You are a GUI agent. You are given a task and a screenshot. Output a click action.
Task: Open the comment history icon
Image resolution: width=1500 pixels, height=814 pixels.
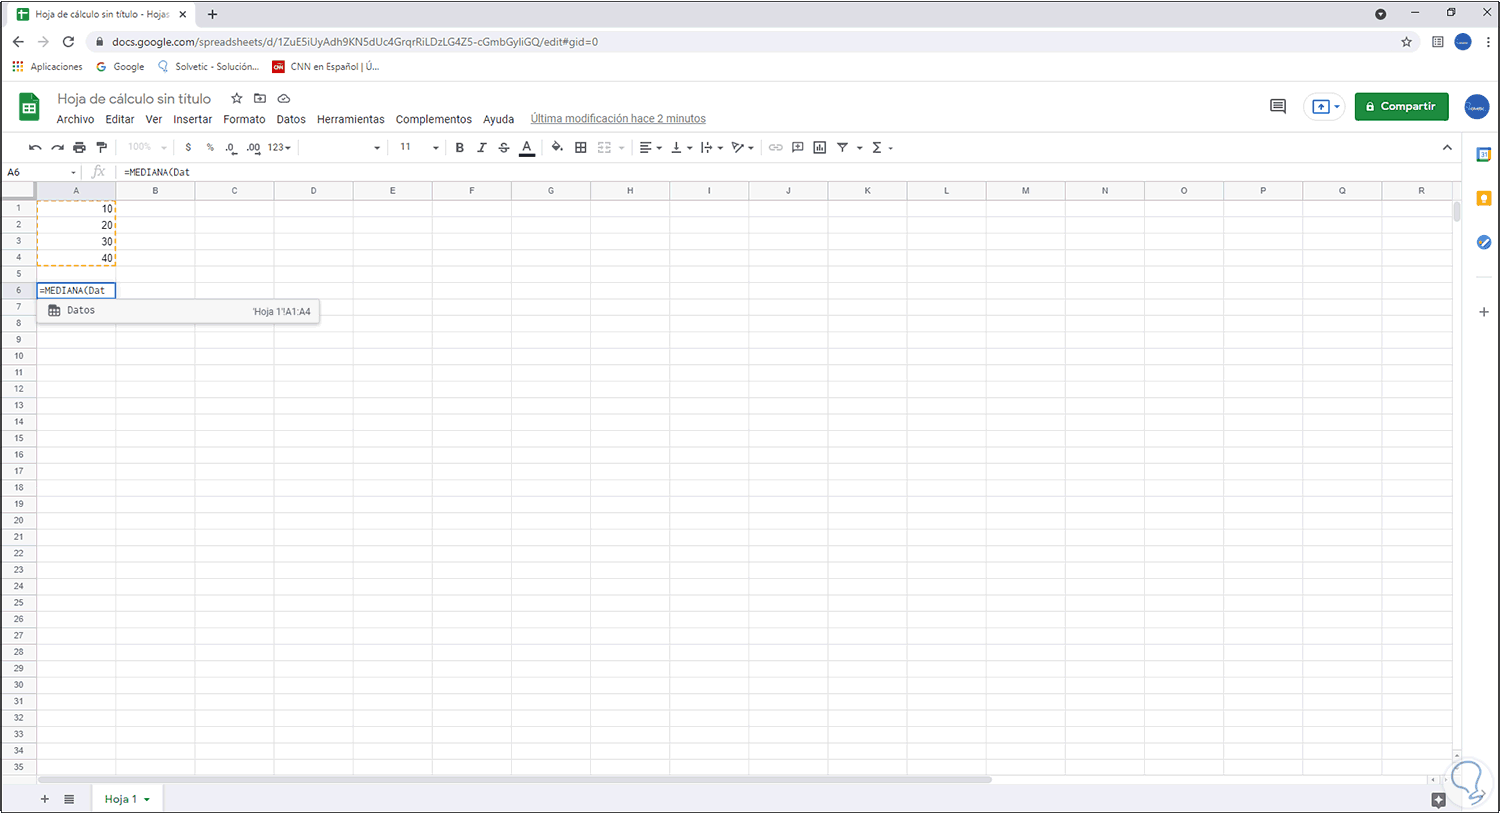[1277, 106]
